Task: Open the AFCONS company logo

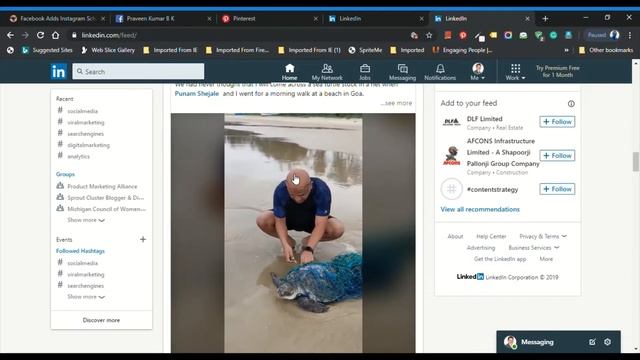Action: coord(451,156)
